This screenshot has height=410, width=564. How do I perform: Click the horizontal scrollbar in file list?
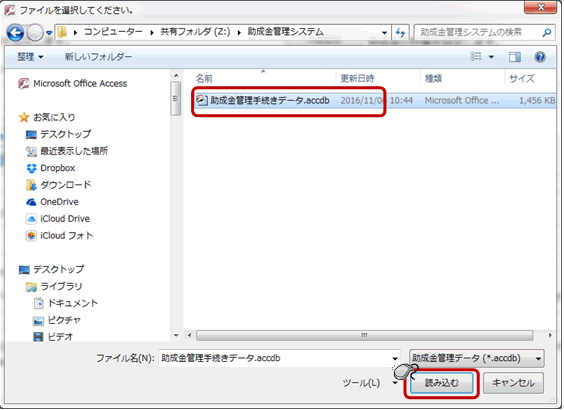pos(364,336)
